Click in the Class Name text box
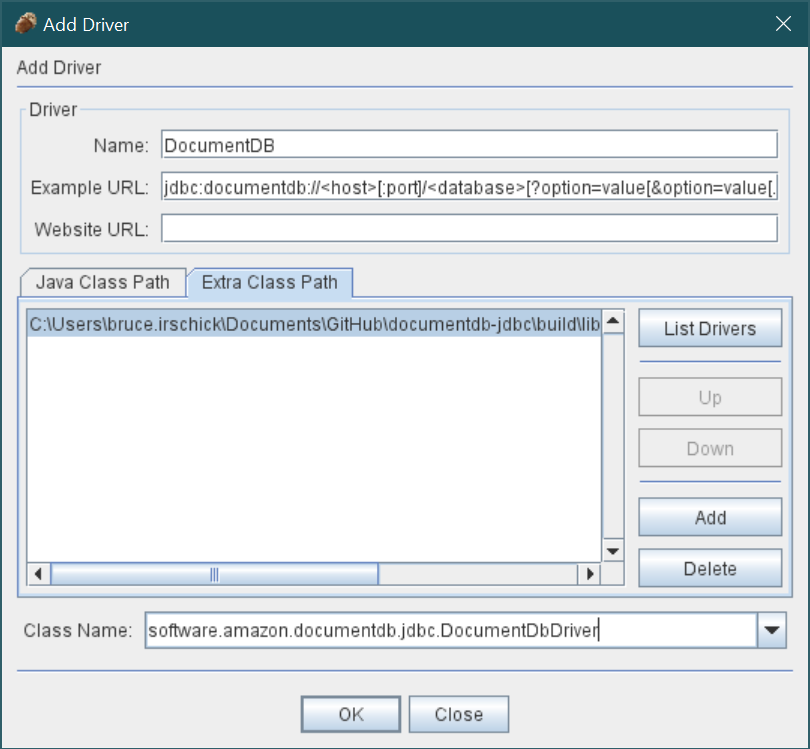Viewport: 810px width, 749px height. pyautogui.click(x=451, y=630)
